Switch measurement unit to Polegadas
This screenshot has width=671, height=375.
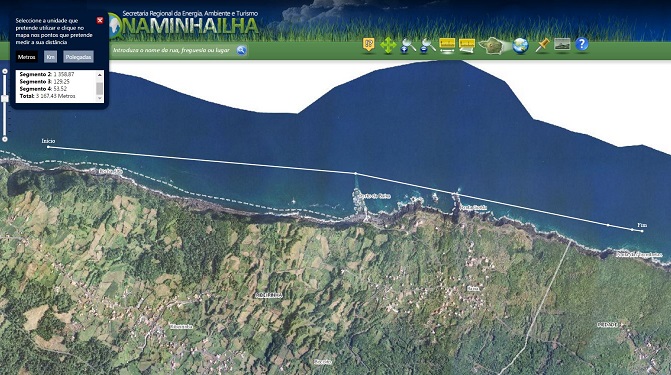tap(78, 57)
